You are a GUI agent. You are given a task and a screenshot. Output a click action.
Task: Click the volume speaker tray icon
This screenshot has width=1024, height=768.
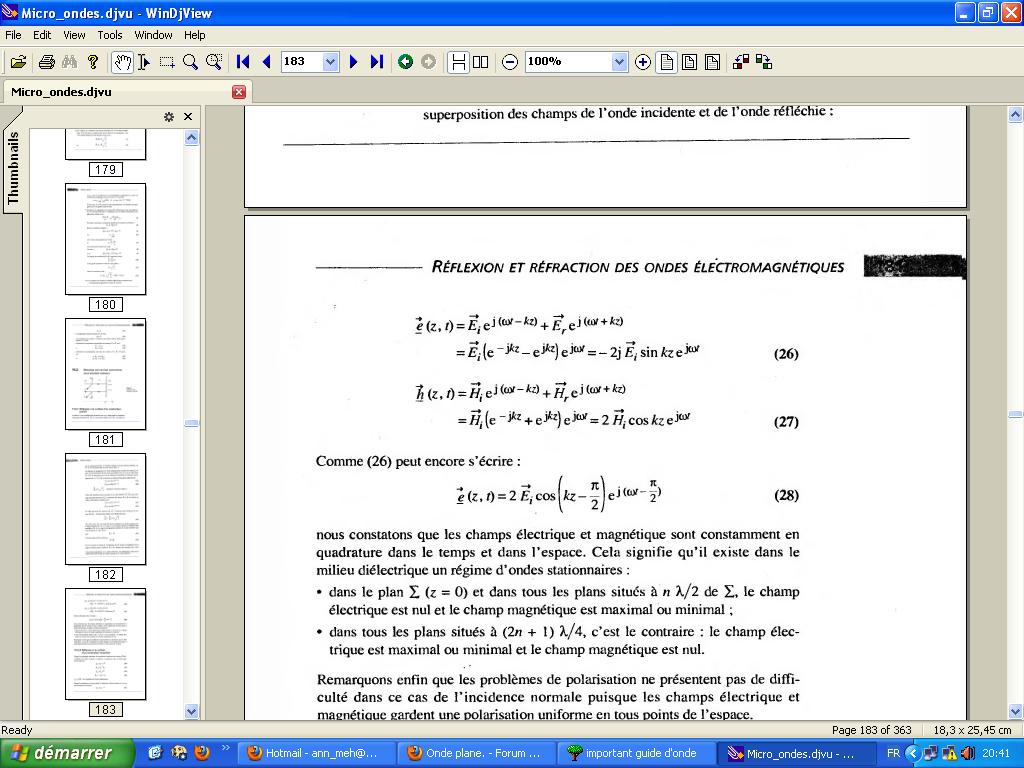click(968, 753)
